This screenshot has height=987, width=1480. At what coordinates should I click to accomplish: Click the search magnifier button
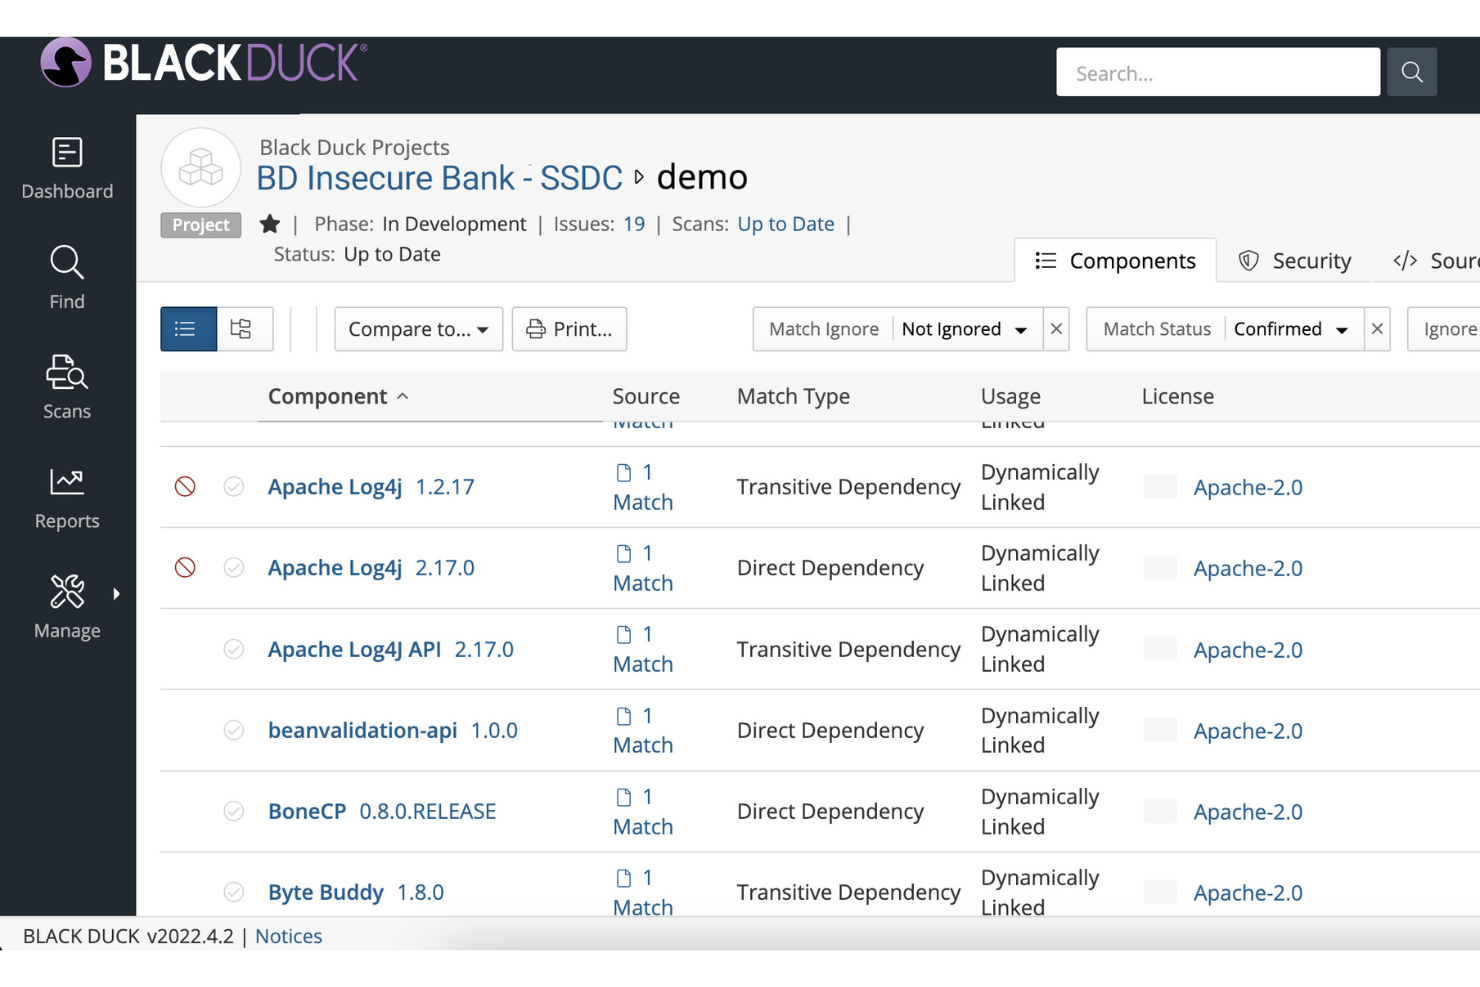pyautogui.click(x=1412, y=72)
